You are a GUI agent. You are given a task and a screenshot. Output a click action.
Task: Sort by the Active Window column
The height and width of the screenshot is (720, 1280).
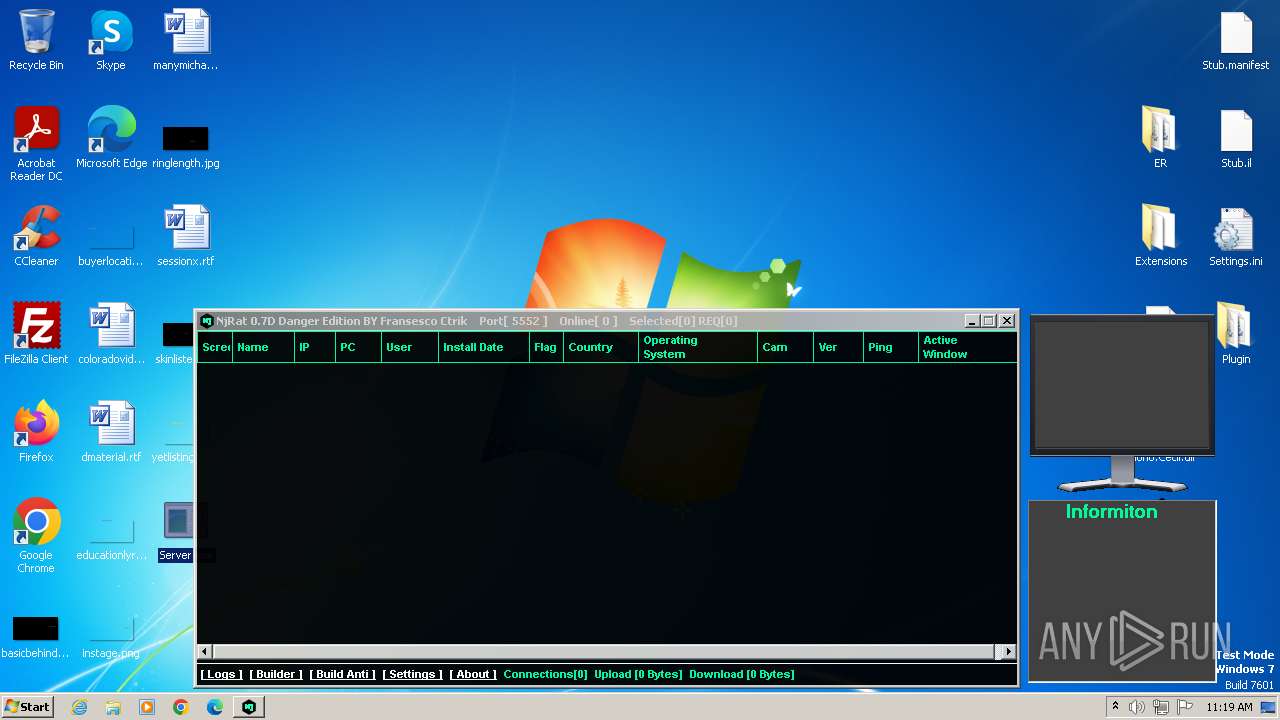(x=968, y=347)
